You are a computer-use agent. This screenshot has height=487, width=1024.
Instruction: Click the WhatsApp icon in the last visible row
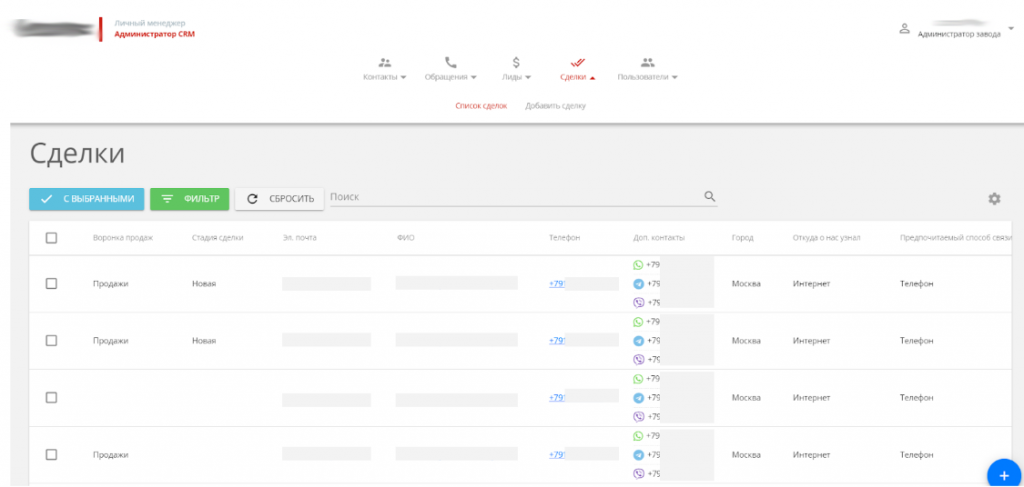[639, 436]
